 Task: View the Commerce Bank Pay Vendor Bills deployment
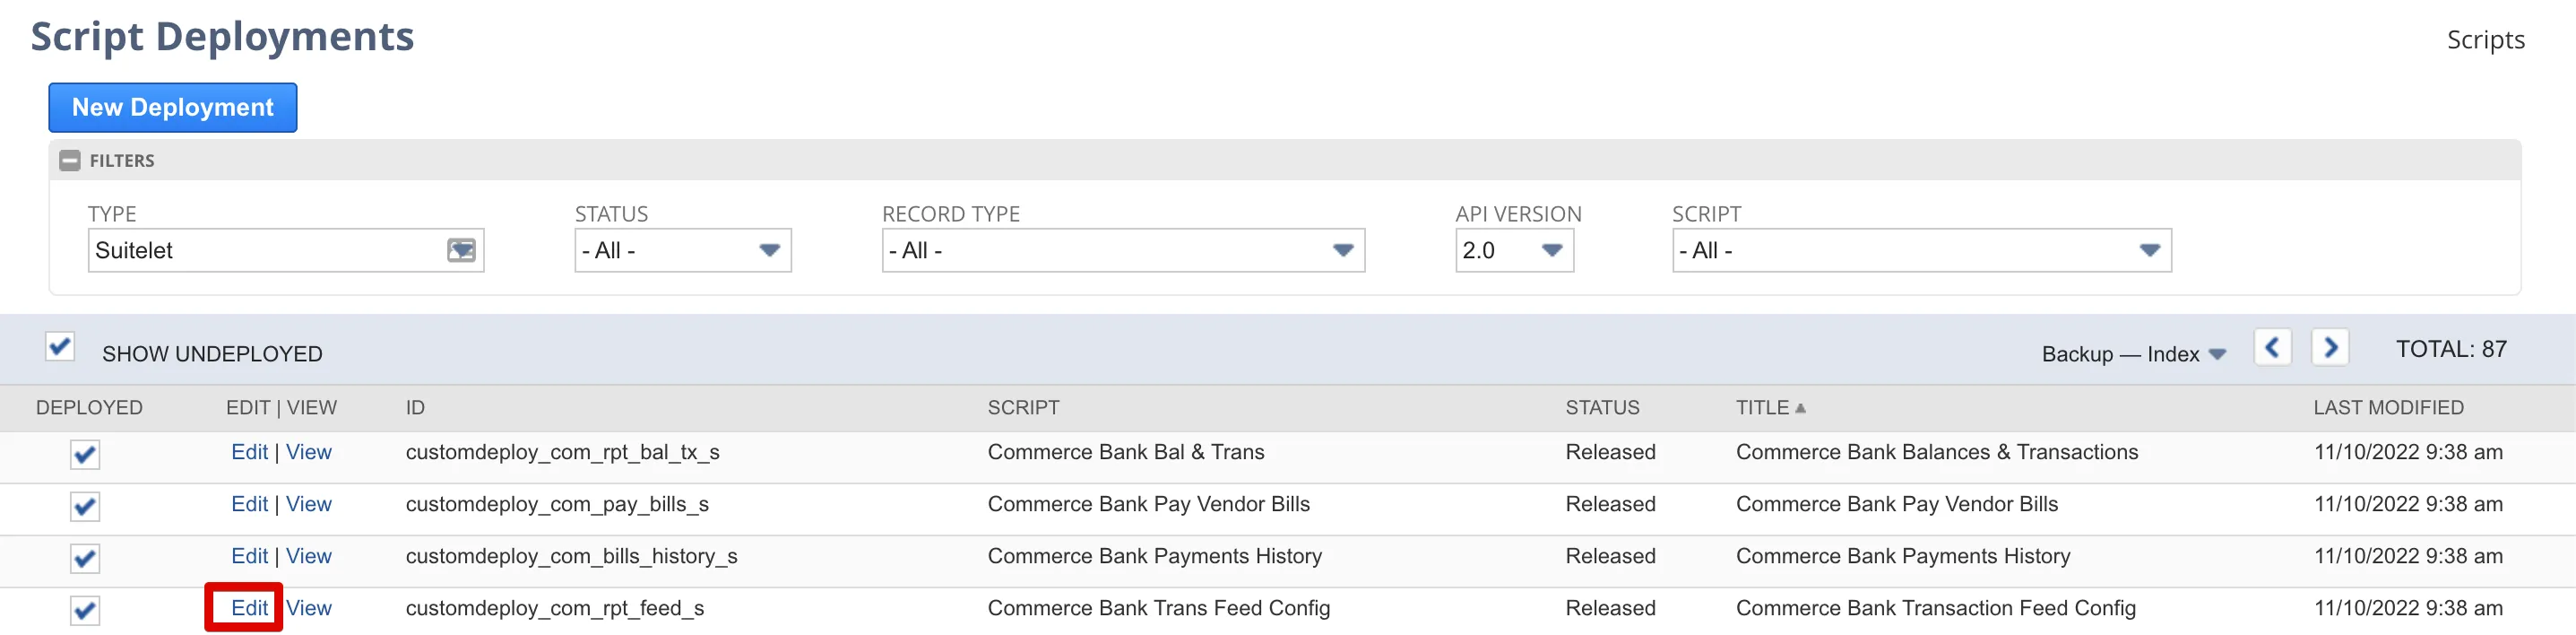(x=308, y=504)
